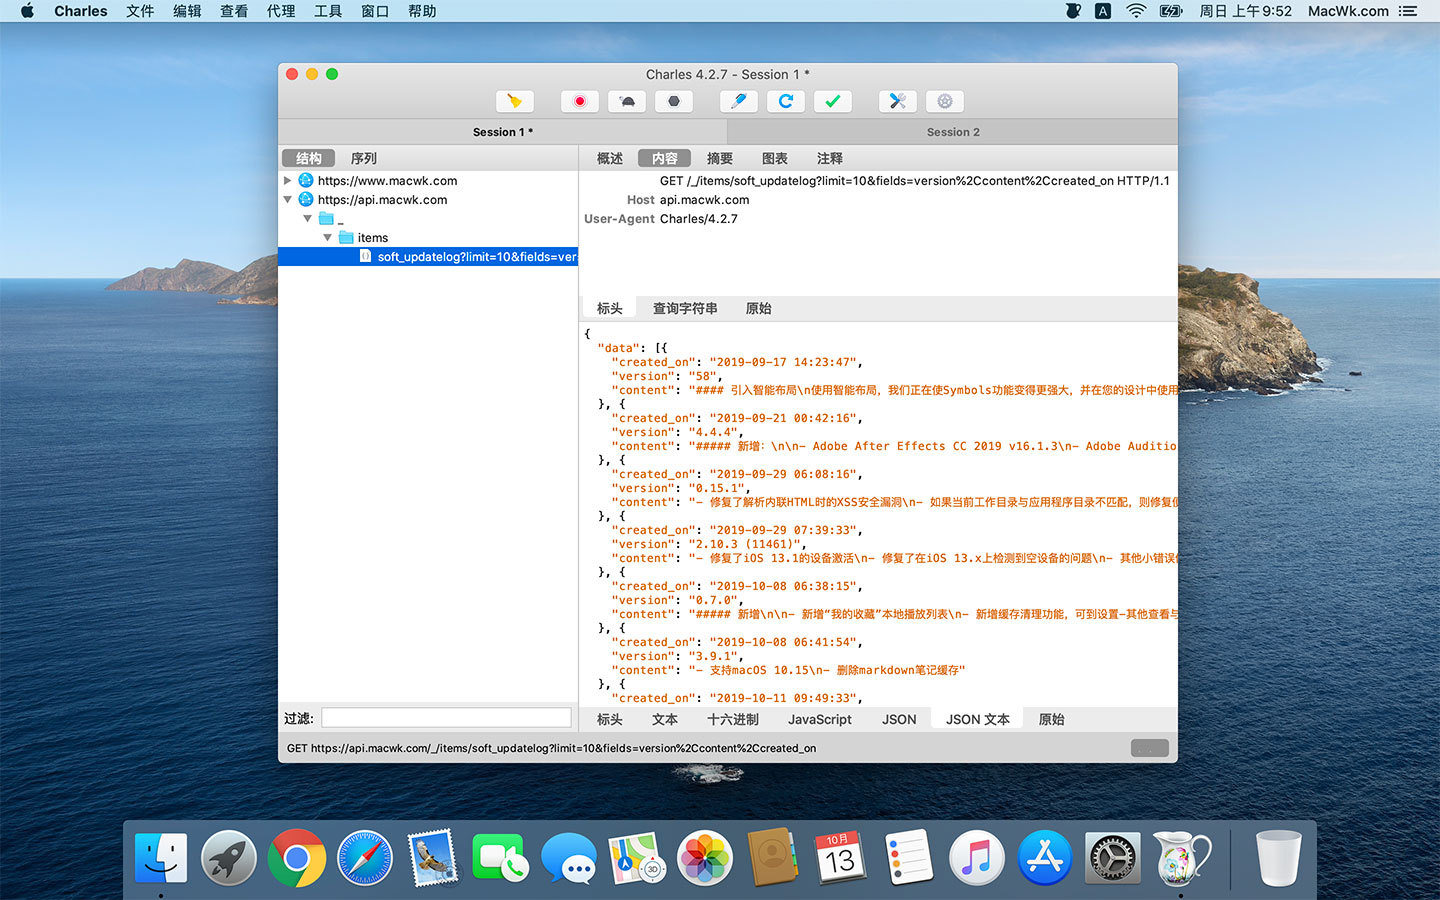
Task: Show response as JSON tab
Action: (x=899, y=719)
